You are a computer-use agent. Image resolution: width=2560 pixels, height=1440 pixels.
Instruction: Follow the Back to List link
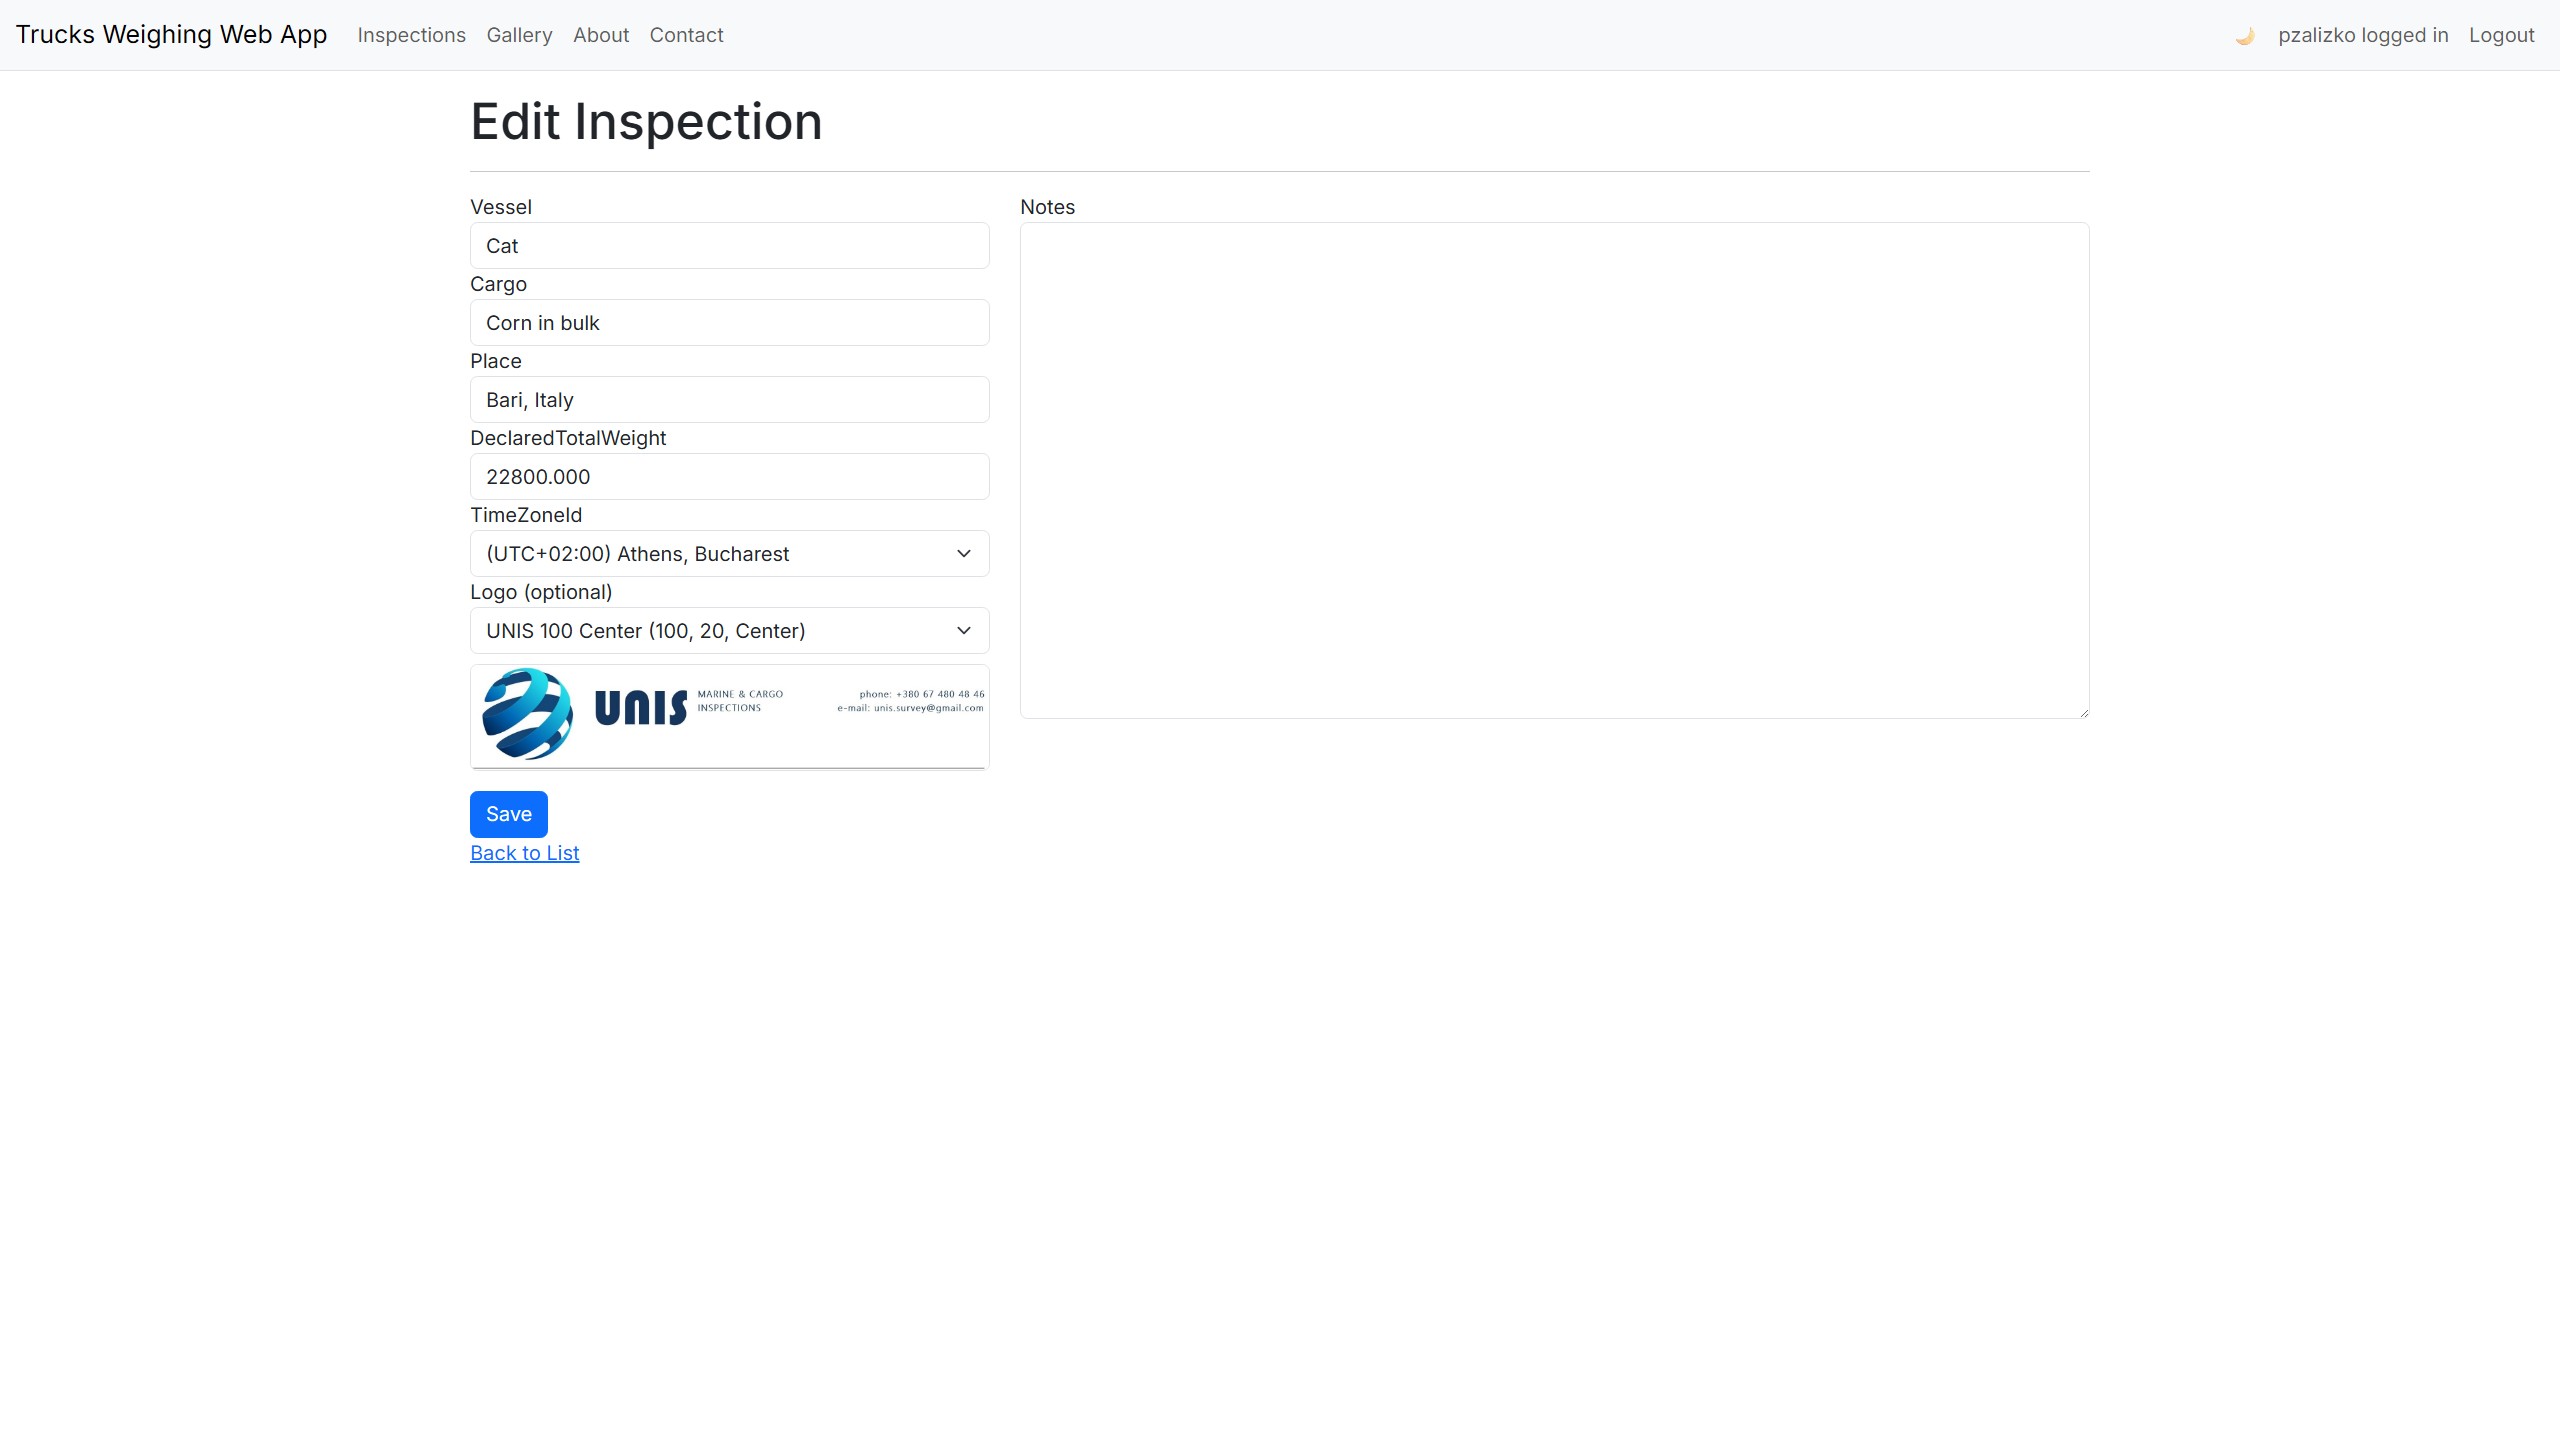(x=524, y=853)
